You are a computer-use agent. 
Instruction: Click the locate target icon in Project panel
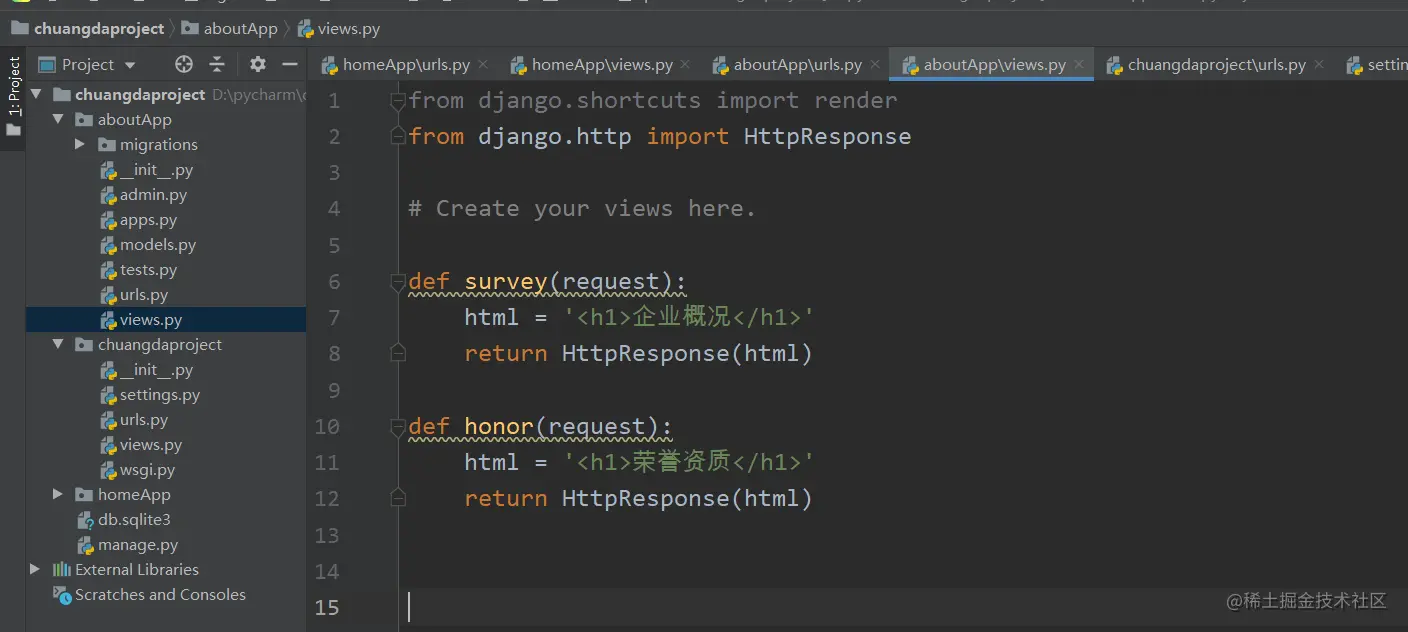coord(184,65)
